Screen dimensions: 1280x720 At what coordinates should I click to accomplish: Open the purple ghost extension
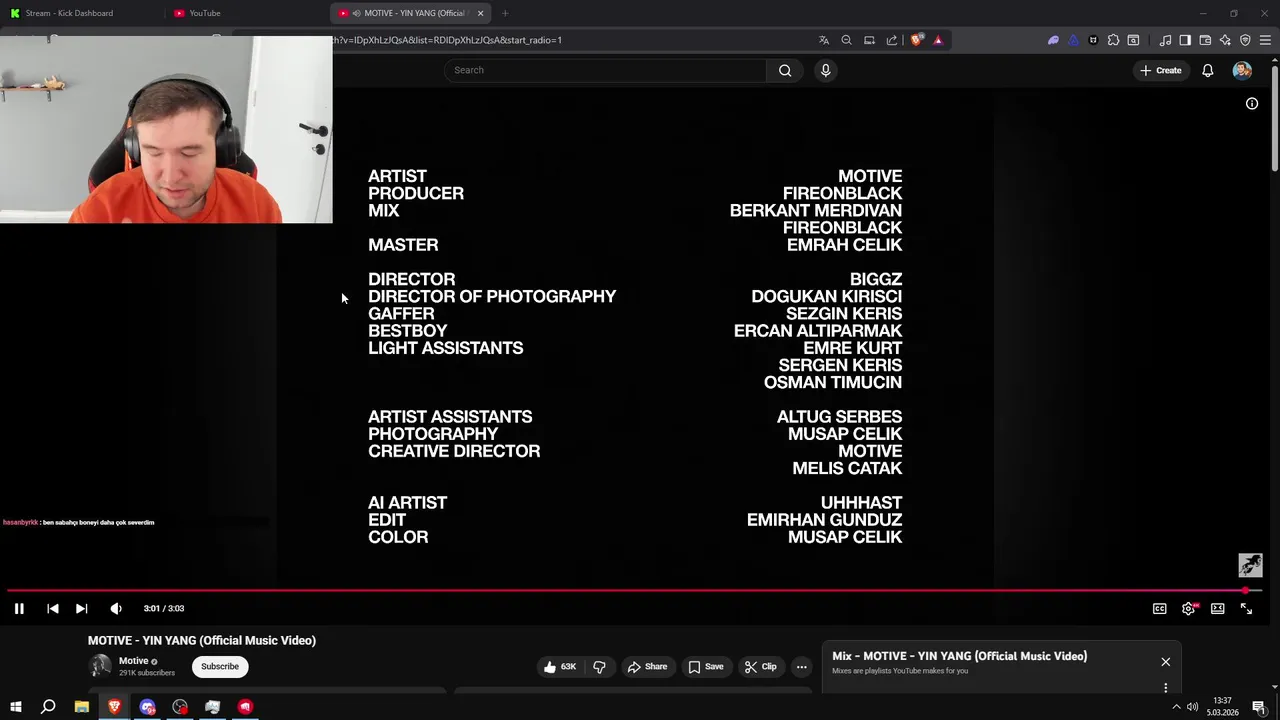click(x=1053, y=40)
